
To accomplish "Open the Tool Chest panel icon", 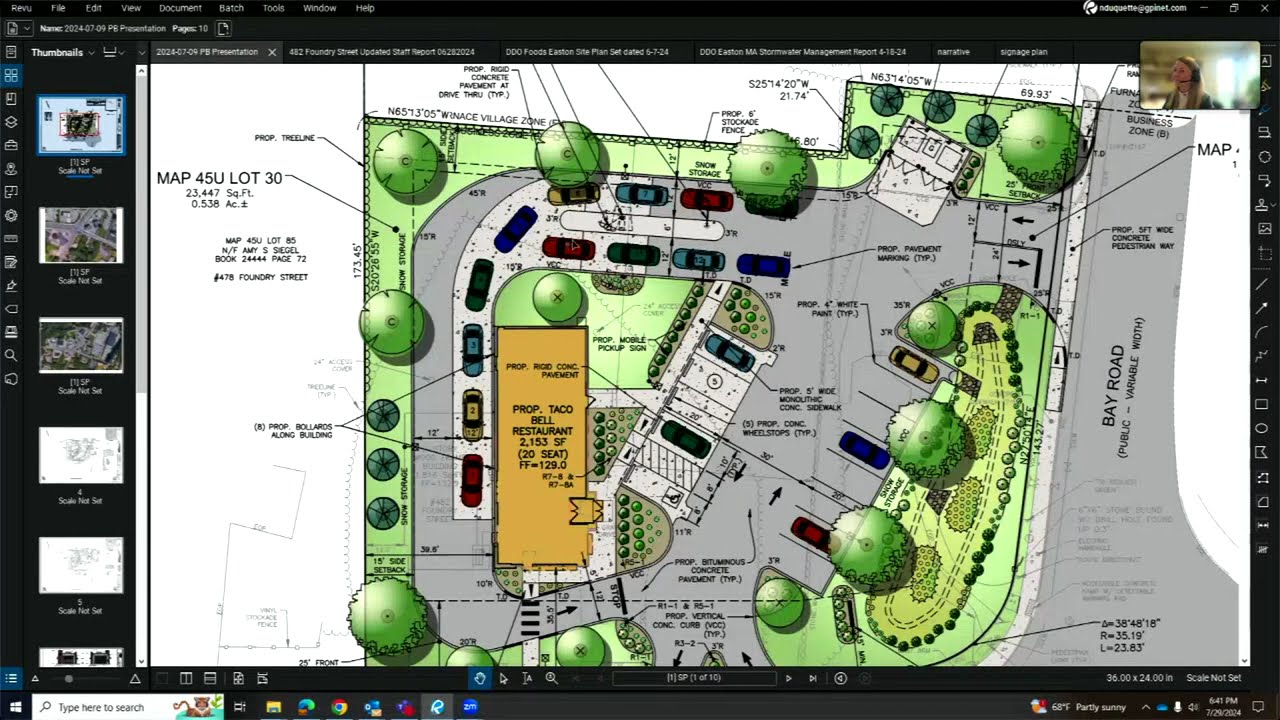I will point(11,146).
